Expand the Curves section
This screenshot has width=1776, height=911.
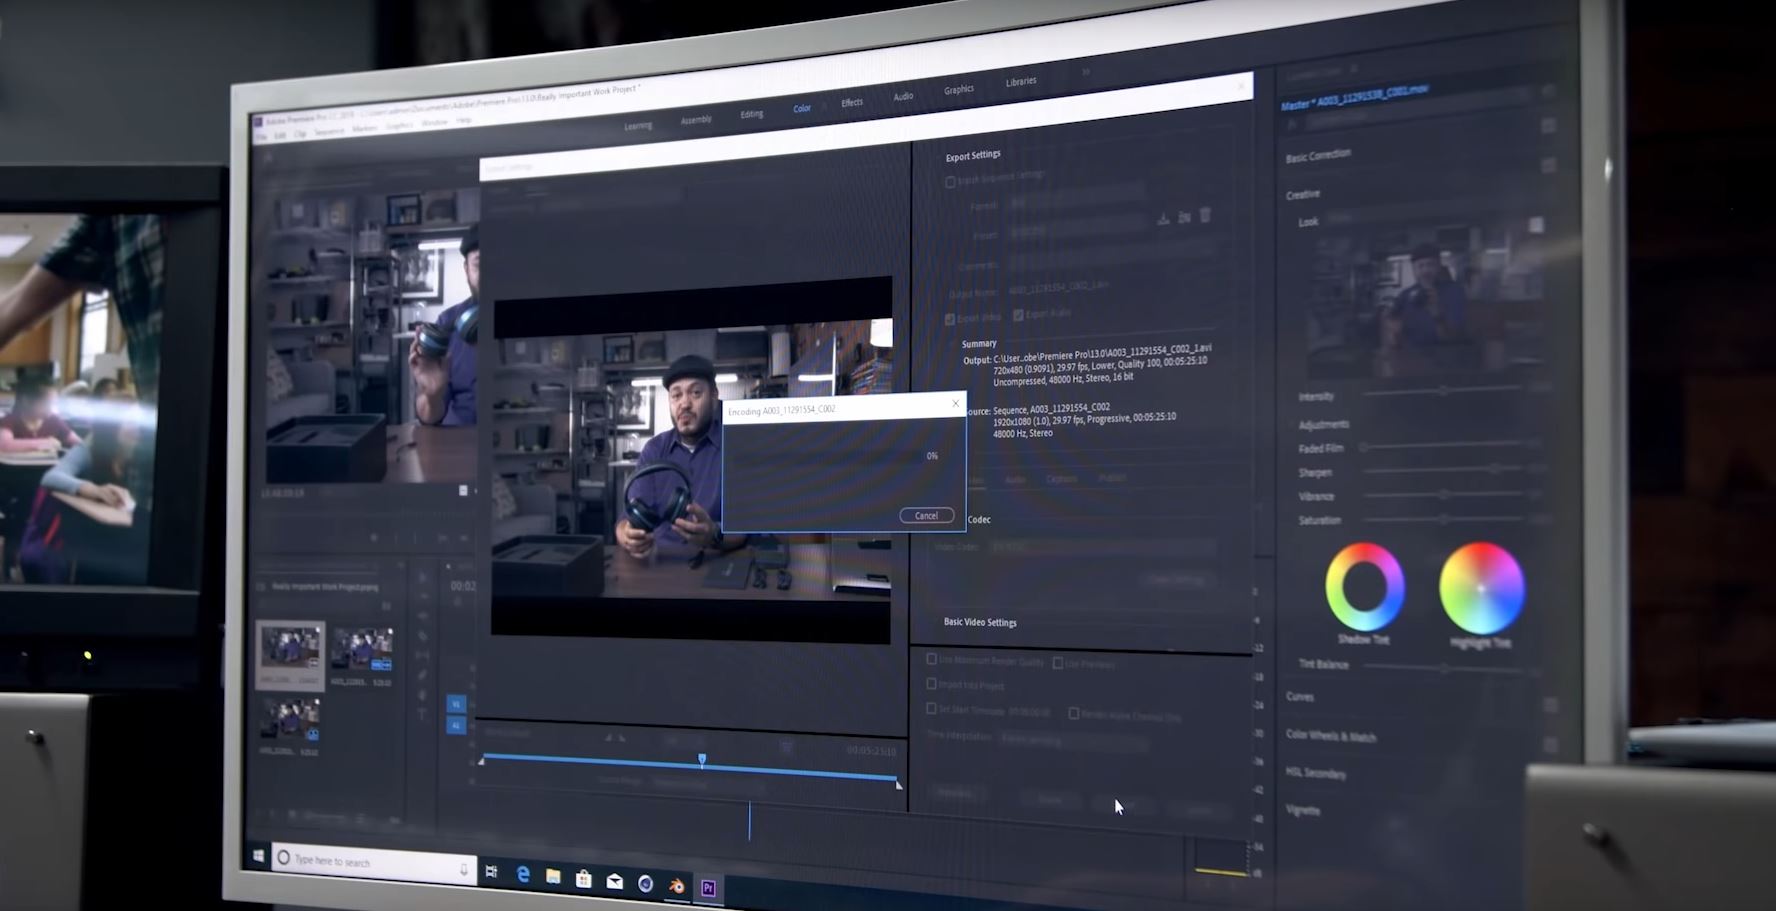click(1300, 696)
